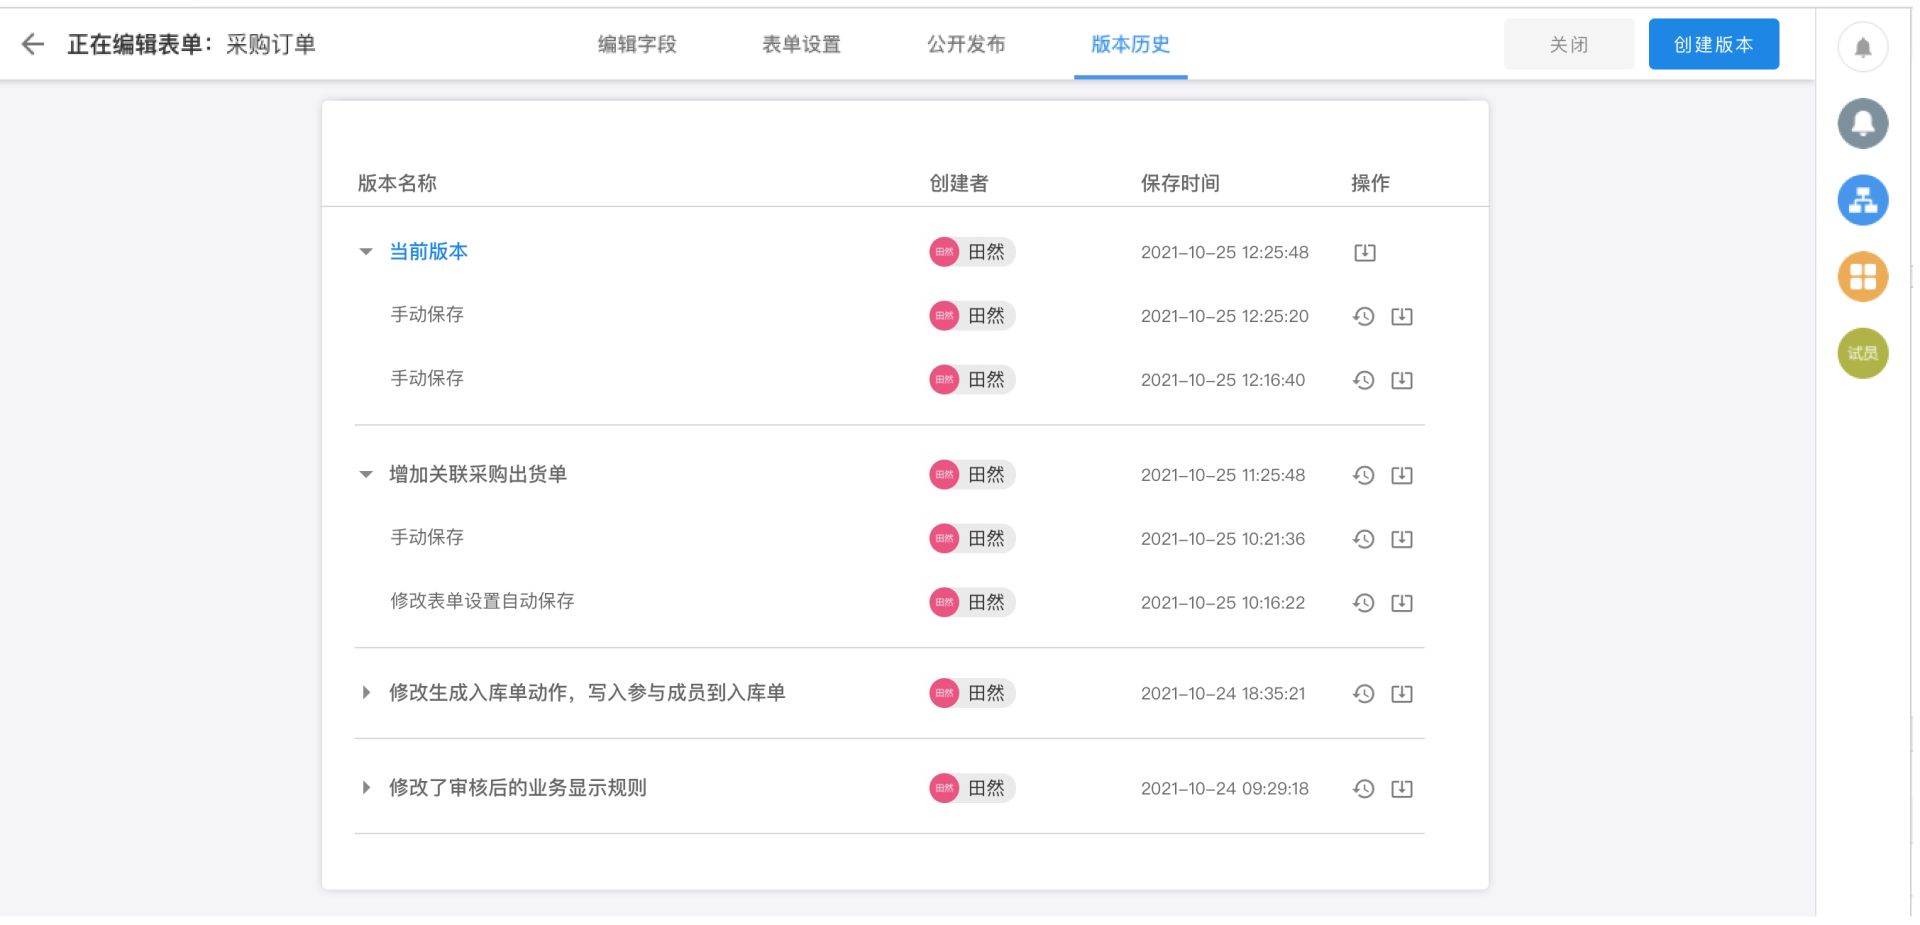
Task: Export the 修改表单设置自动保存 version
Action: tap(1402, 603)
